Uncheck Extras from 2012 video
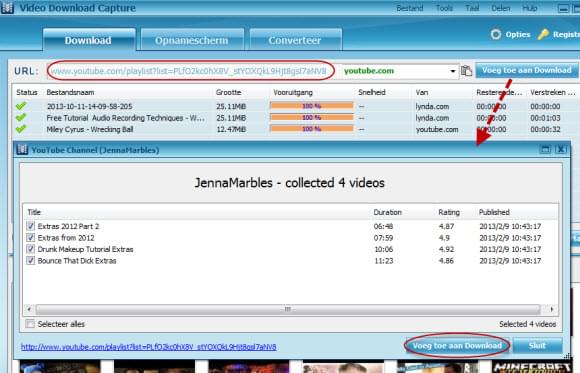 (x=30, y=238)
